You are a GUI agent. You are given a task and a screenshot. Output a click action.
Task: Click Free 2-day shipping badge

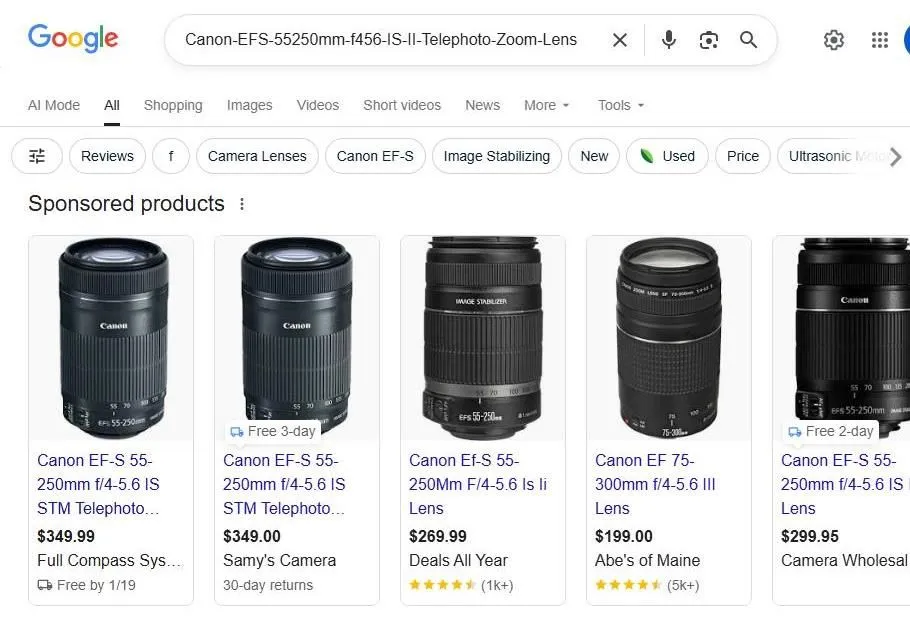830,431
